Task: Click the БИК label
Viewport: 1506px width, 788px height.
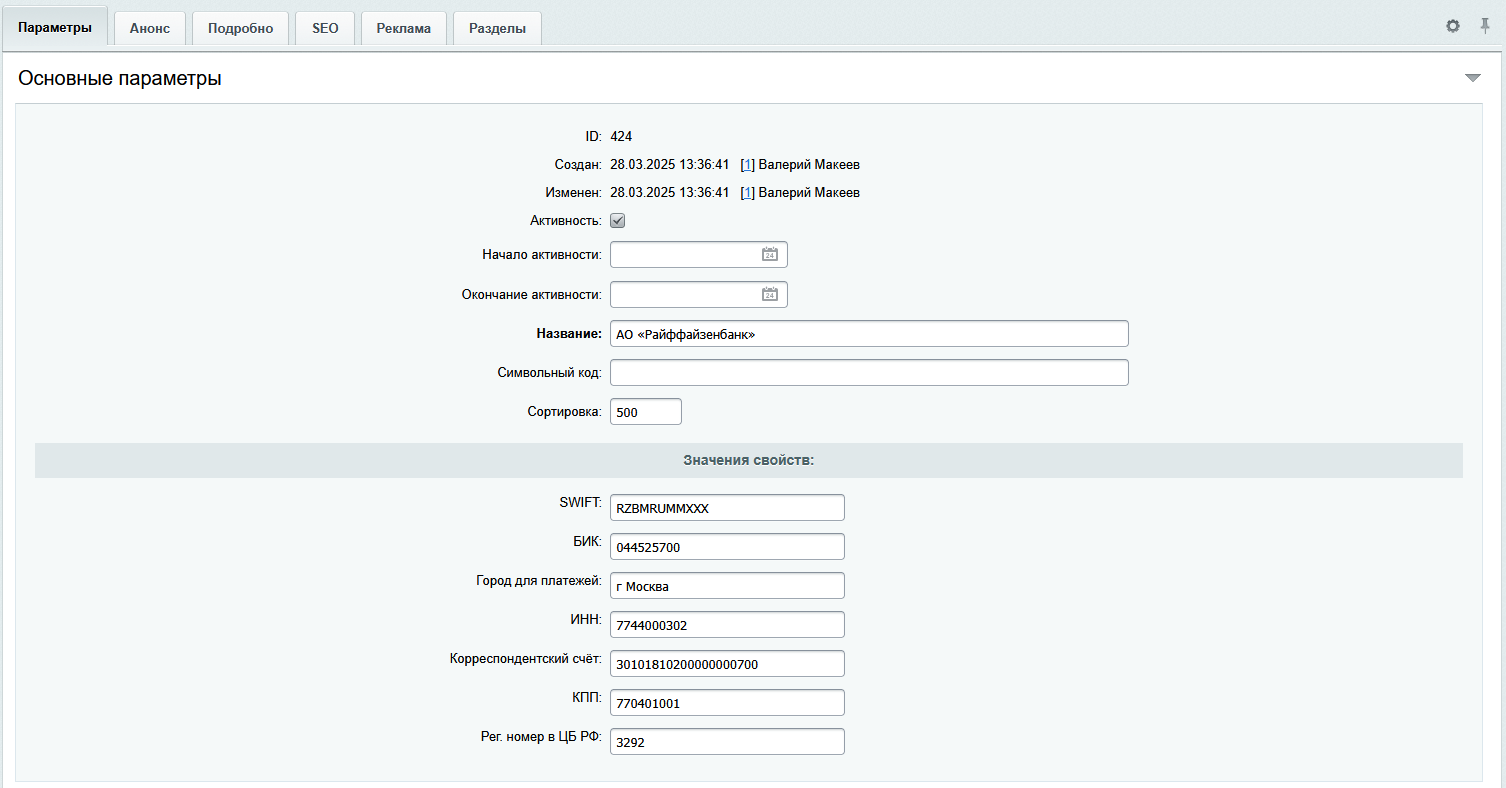Action: pyautogui.click(x=587, y=542)
